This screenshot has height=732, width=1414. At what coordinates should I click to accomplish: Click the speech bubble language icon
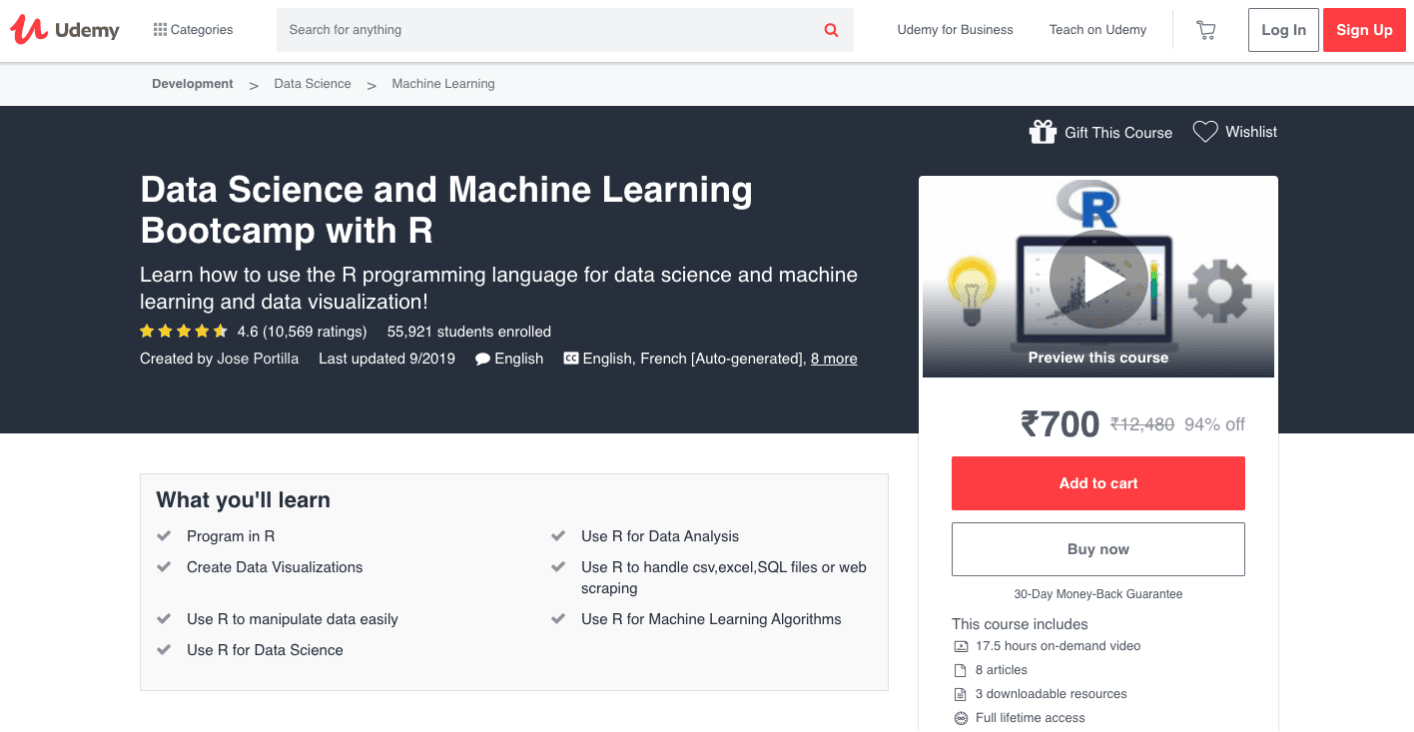[x=482, y=359]
